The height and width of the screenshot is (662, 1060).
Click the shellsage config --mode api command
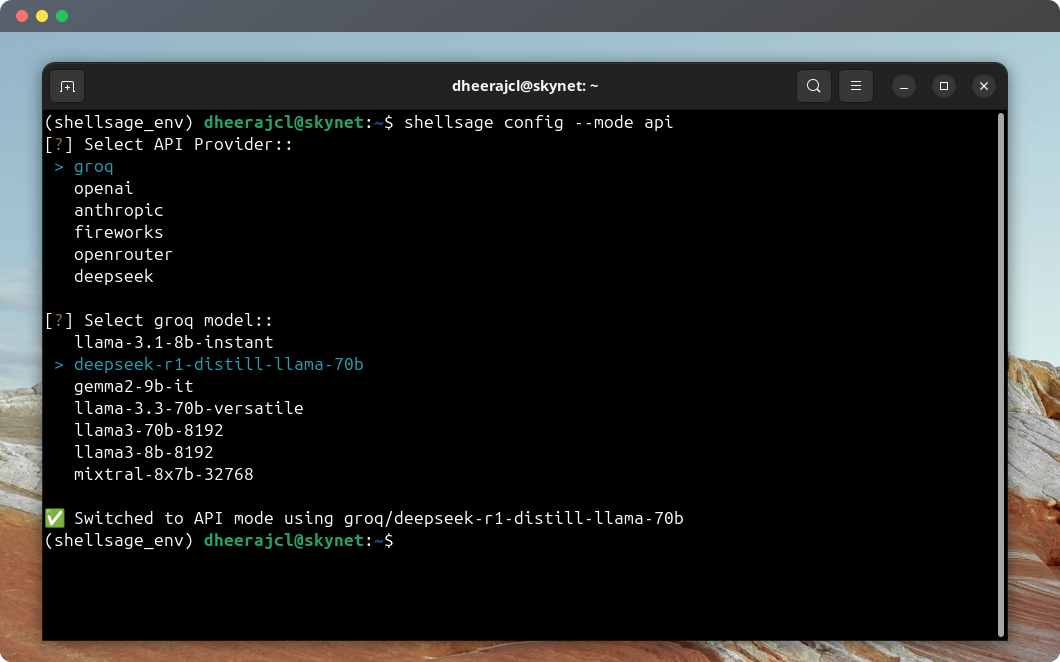pos(538,122)
